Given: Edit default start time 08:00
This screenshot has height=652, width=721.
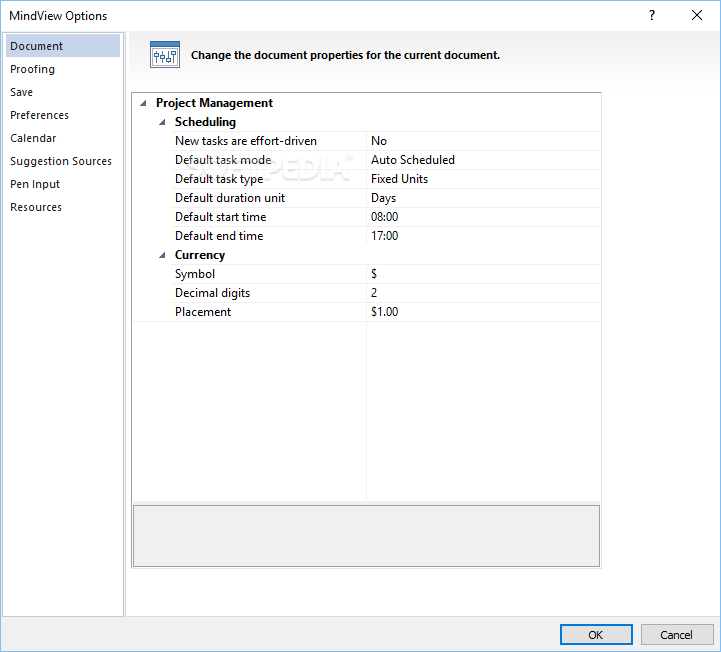Looking at the screenshot, I should coord(483,217).
